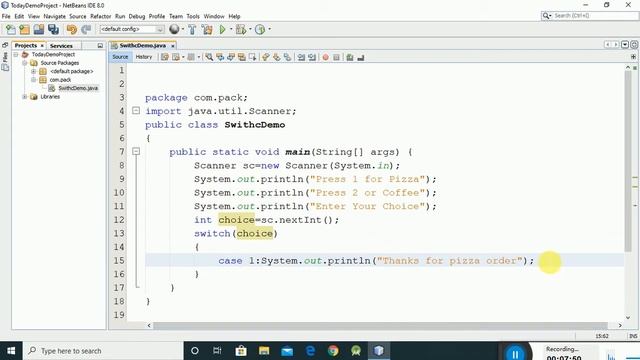Click the Comment editor toolbar icon
640x360 pixels.
350,57
